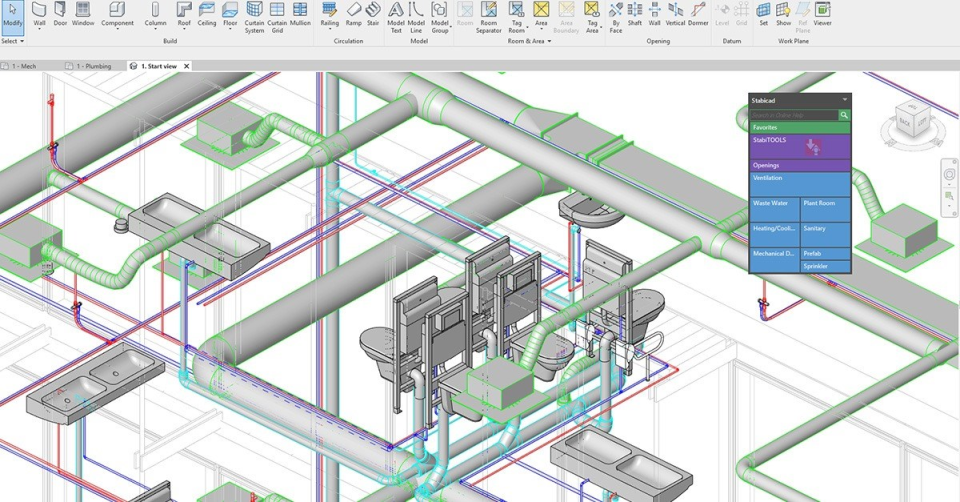Click the Ramp tool in Circulation
The width and height of the screenshot is (960, 502).
tap(353, 15)
